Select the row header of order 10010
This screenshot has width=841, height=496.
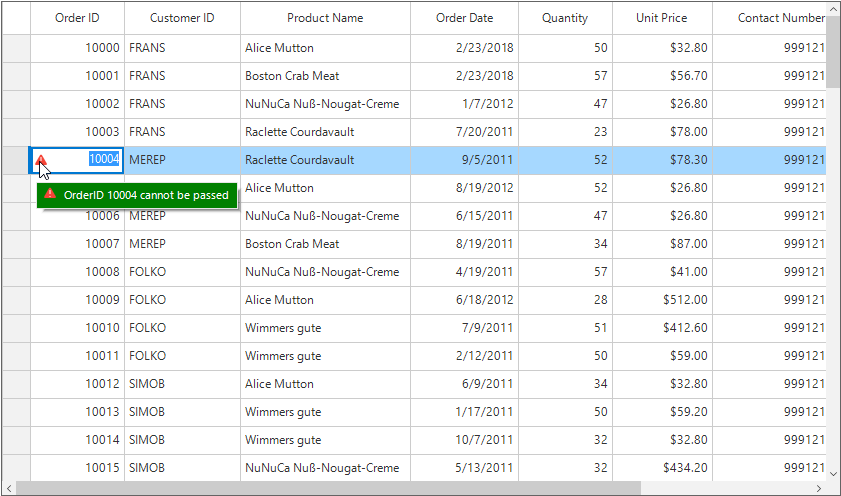point(16,328)
